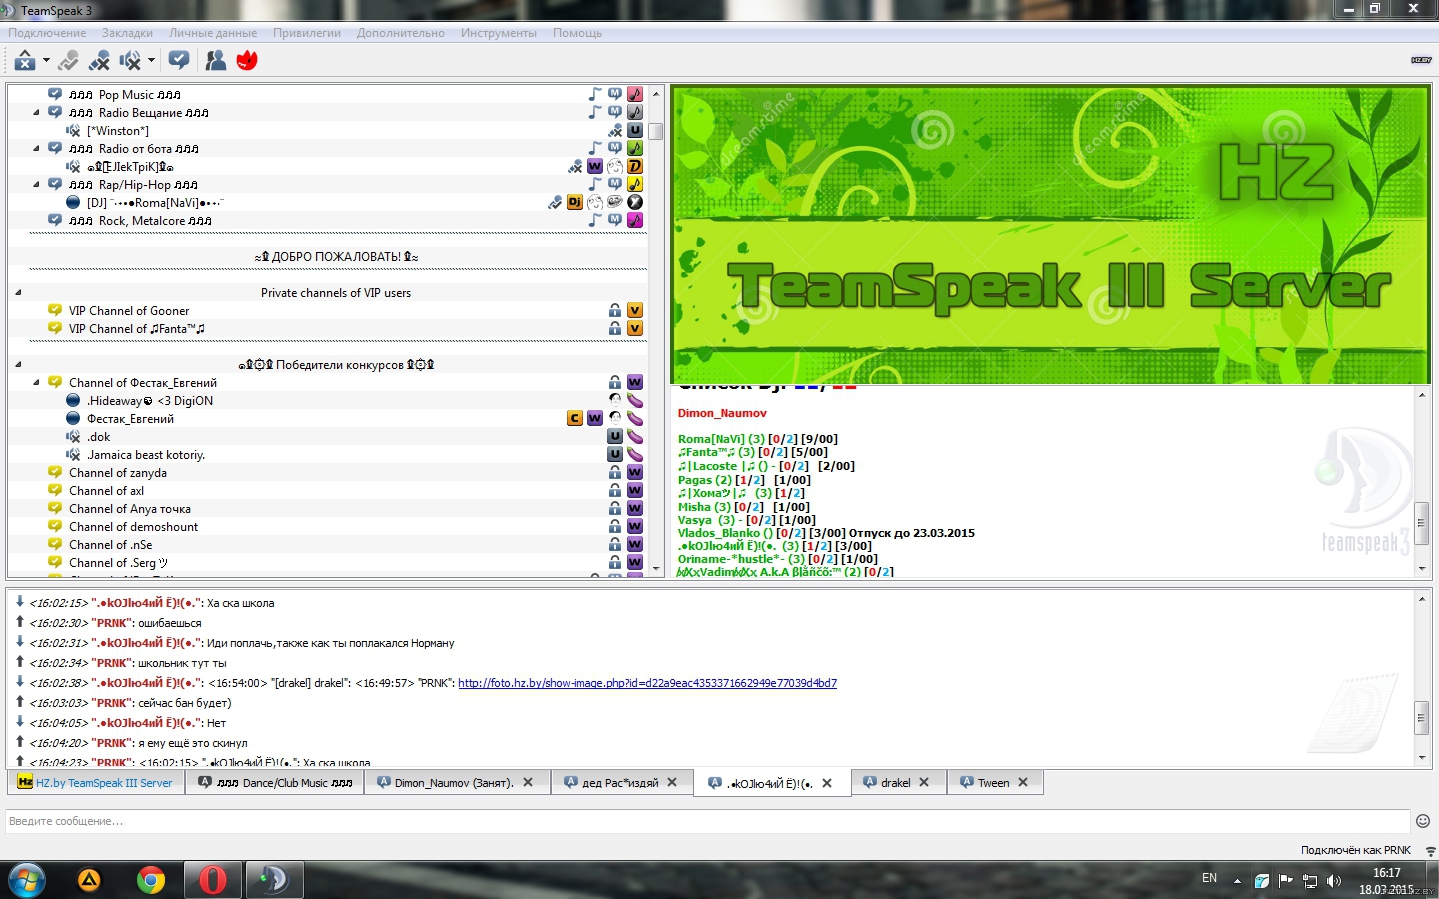Screen dimensions: 1439x899
Task: Click the message input field
Action: 708,821
